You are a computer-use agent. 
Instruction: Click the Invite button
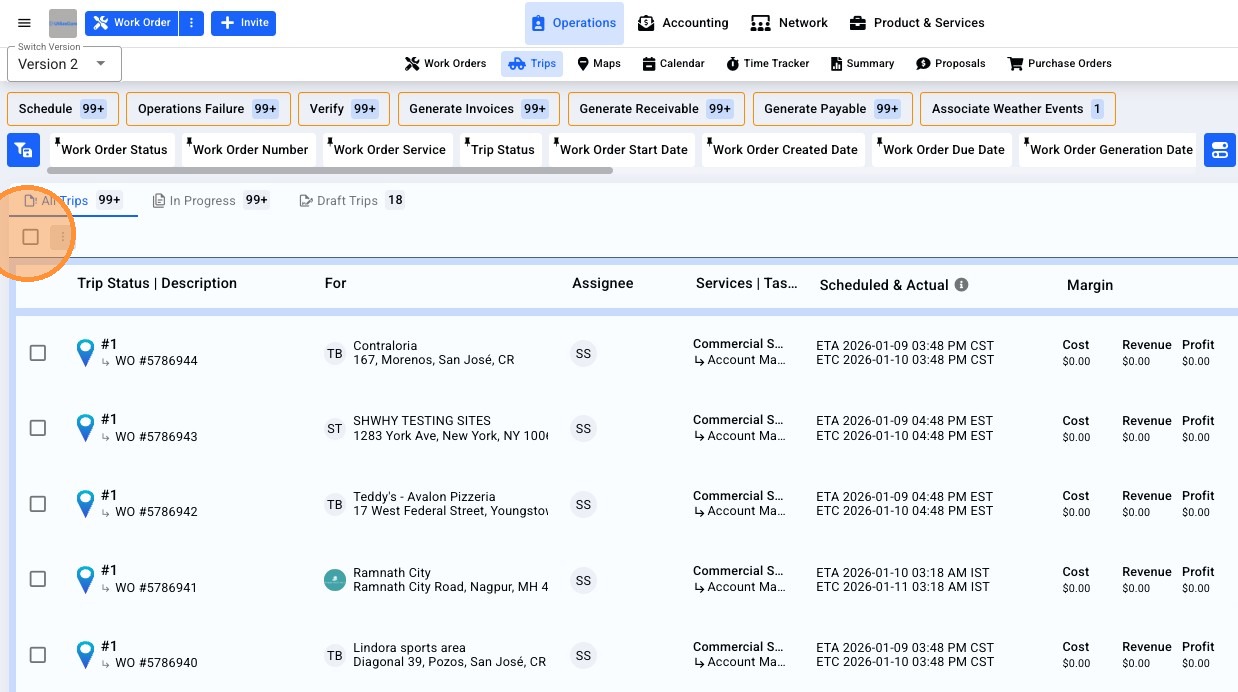click(243, 23)
